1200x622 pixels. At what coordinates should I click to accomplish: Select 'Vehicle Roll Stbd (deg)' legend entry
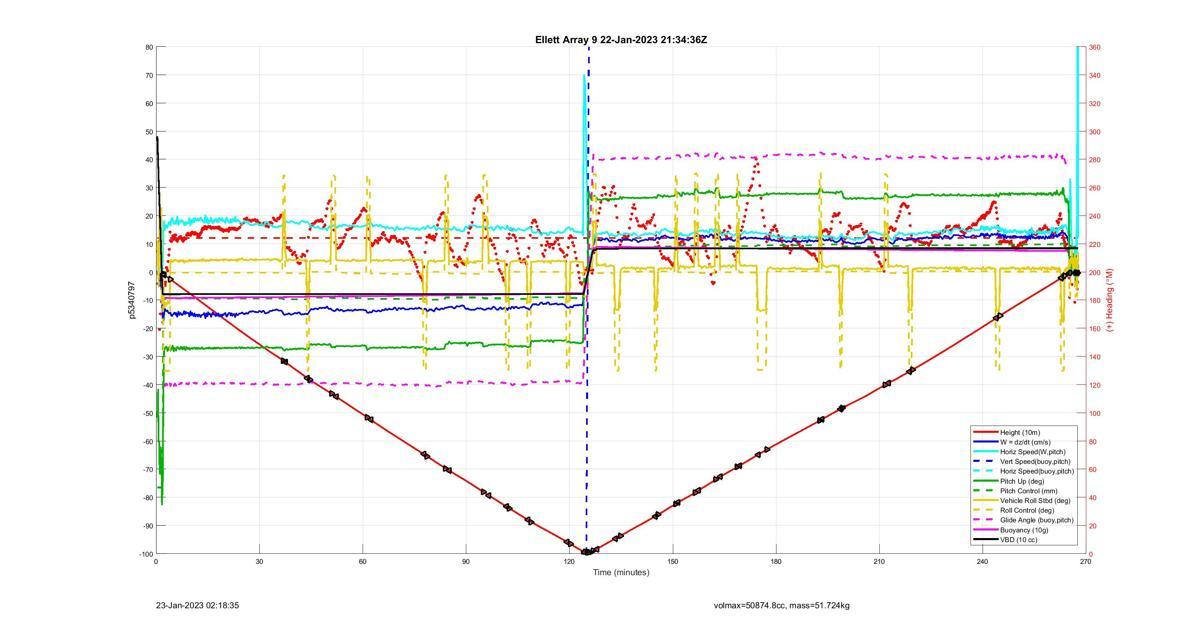pyautogui.click(x=1035, y=500)
